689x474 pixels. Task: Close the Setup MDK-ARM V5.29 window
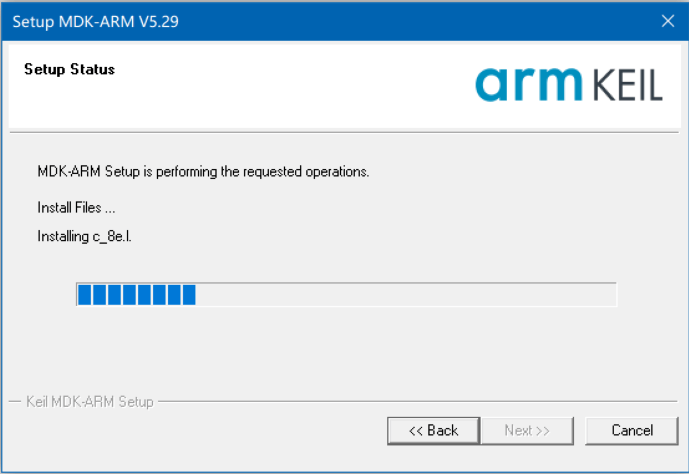tap(668, 21)
